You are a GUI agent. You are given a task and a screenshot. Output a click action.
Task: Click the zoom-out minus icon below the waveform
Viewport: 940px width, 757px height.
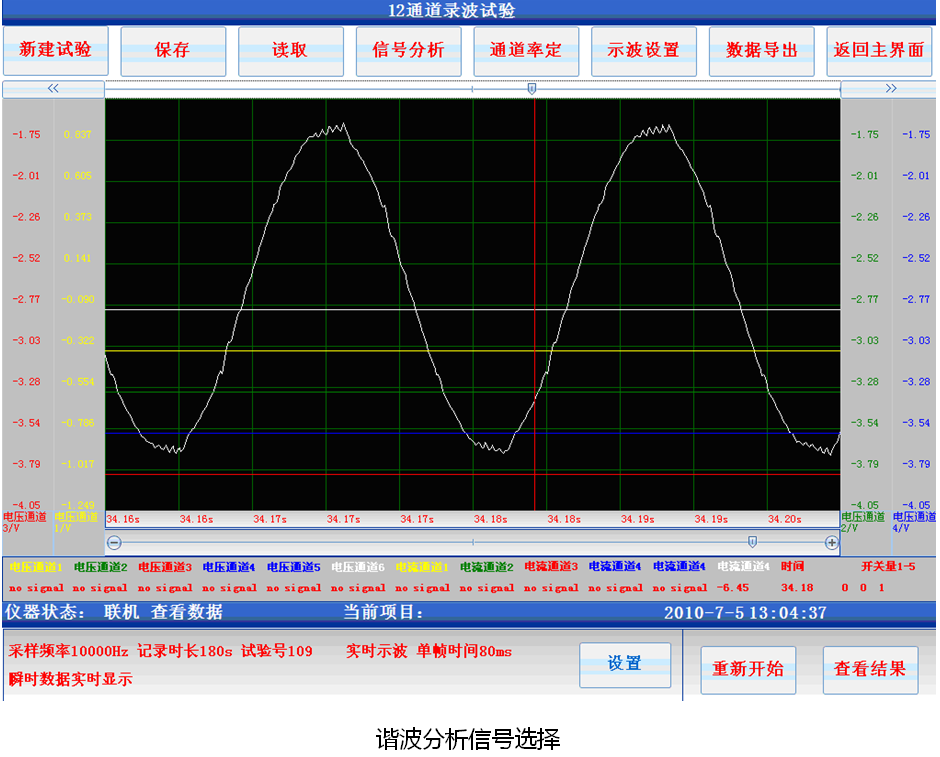tap(114, 542)
